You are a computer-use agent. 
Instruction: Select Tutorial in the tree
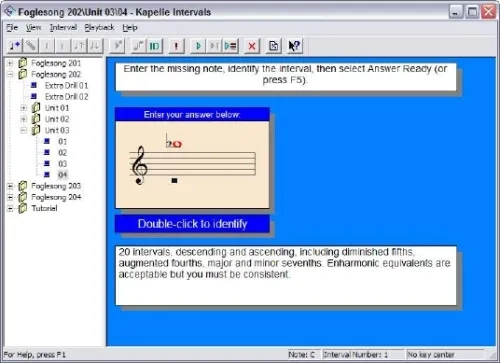click(44, 208)
